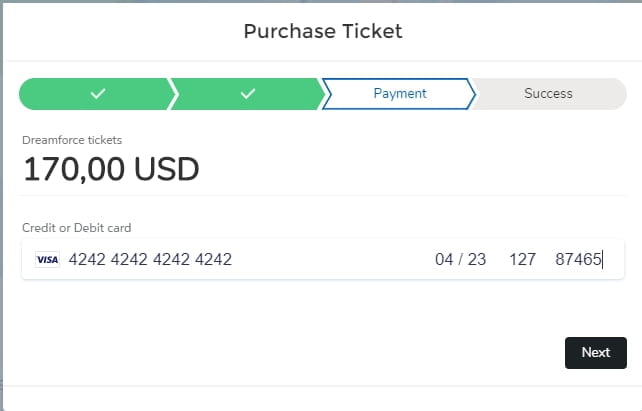Focus the CVC field showing 127
642x411 pixels.
[522, 260]
